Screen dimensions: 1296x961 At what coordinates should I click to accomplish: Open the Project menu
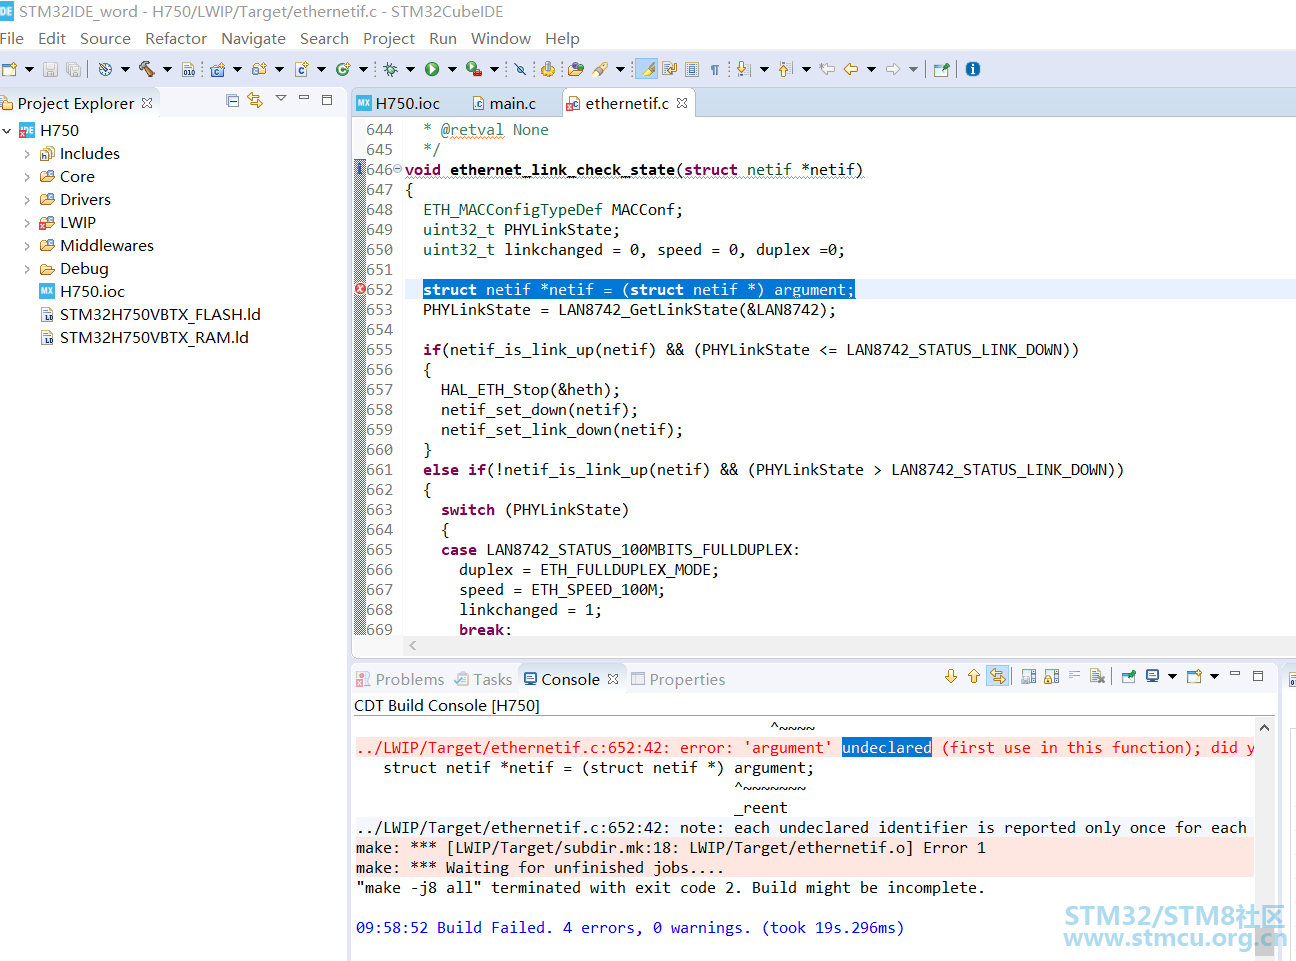coord(389,38)
